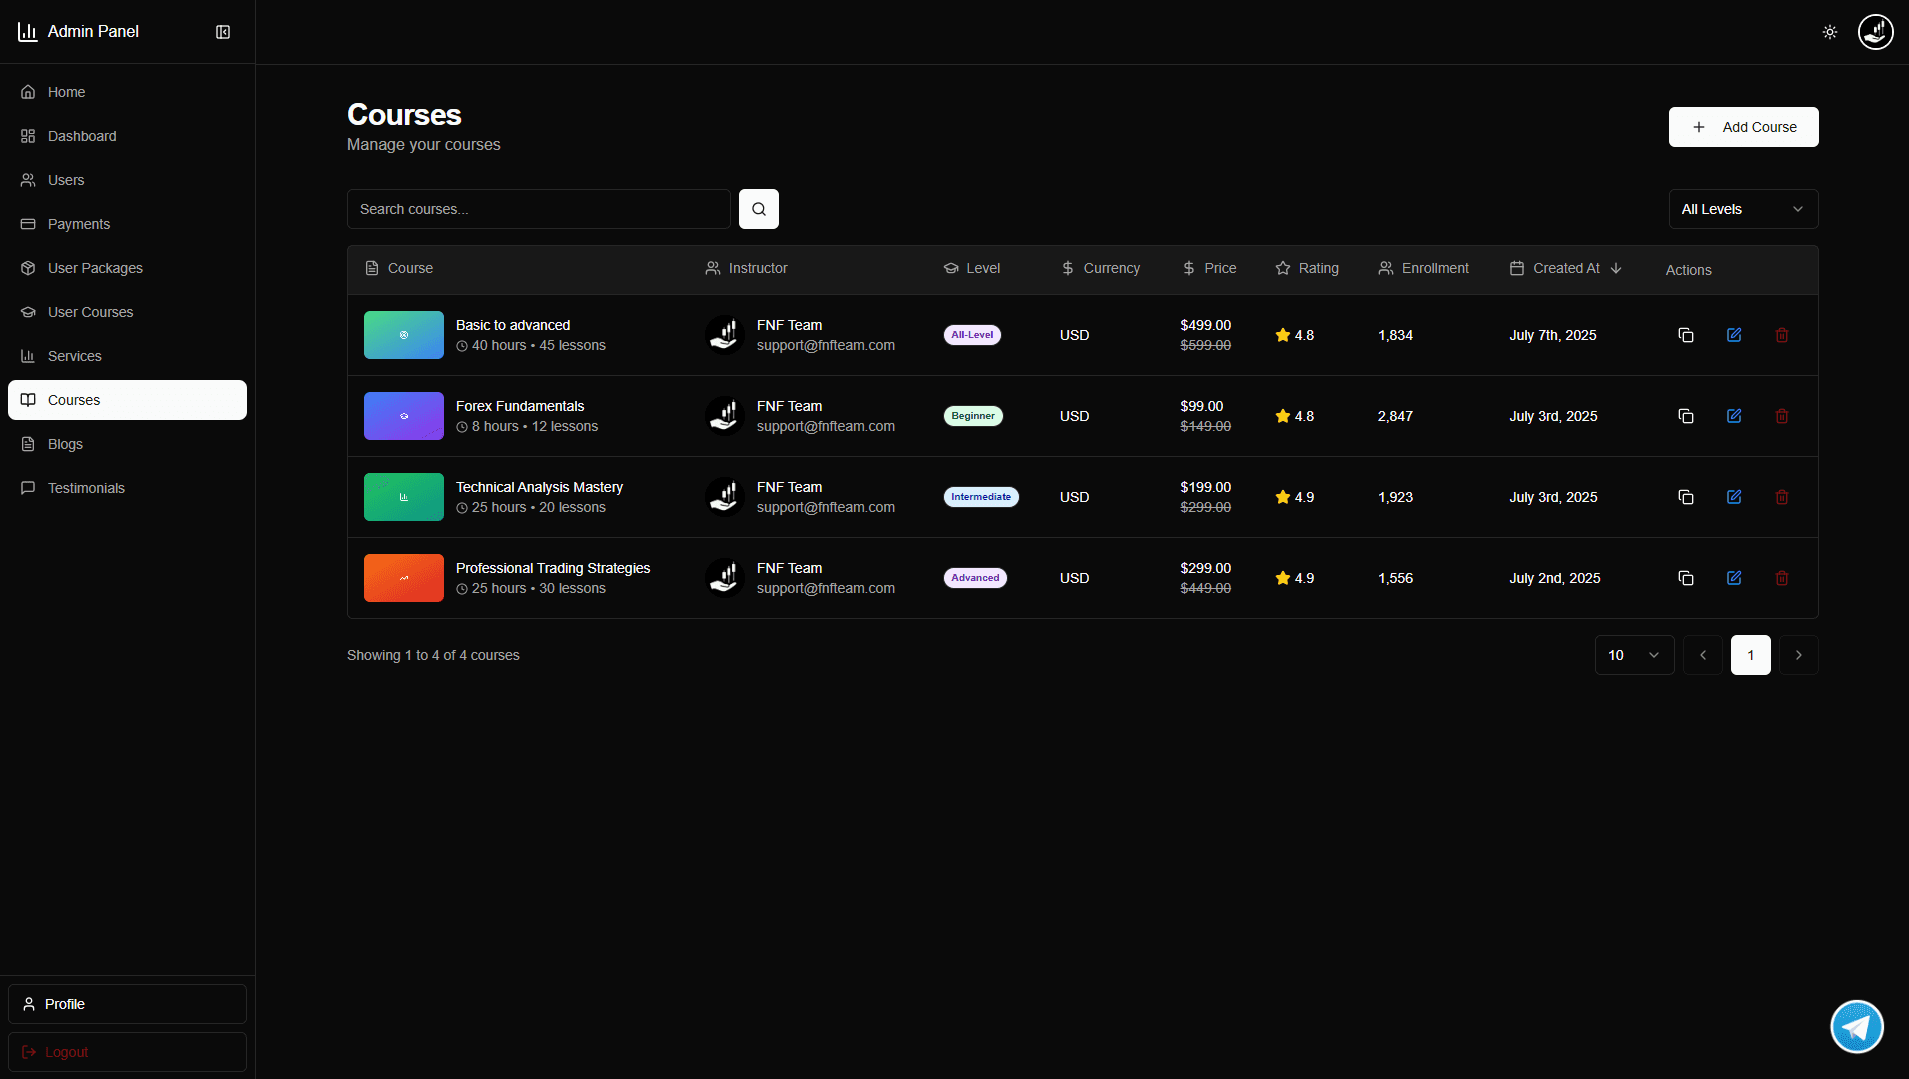The image size is (1909, 1079).
Task: Click the Technical Analysis Mastery green thumbnail
Action: tap(404, 497)
